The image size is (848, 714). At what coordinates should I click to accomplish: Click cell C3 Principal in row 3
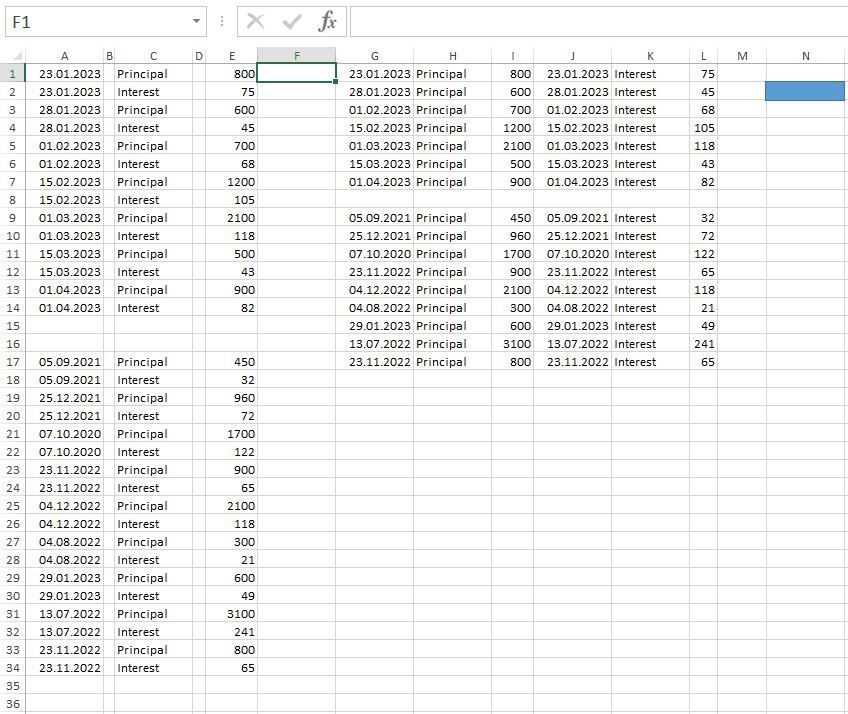[154, 110]
